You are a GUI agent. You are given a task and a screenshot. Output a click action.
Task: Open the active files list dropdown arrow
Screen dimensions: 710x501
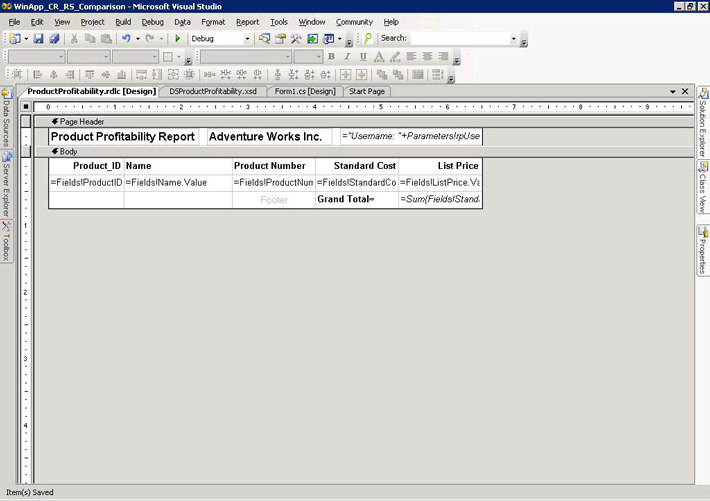coord(673,92)
